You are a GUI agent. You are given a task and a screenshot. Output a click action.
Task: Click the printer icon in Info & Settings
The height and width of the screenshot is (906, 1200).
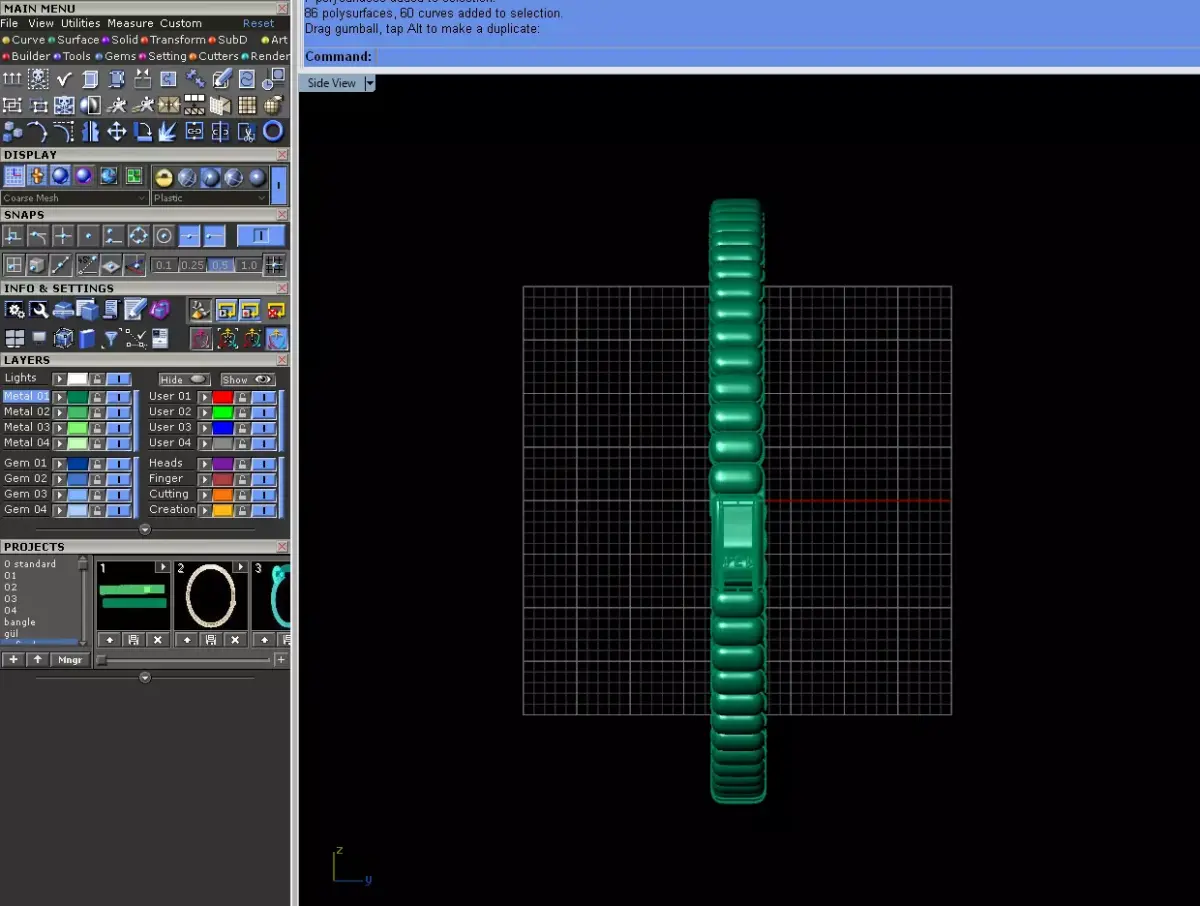(x=63, y=310)
